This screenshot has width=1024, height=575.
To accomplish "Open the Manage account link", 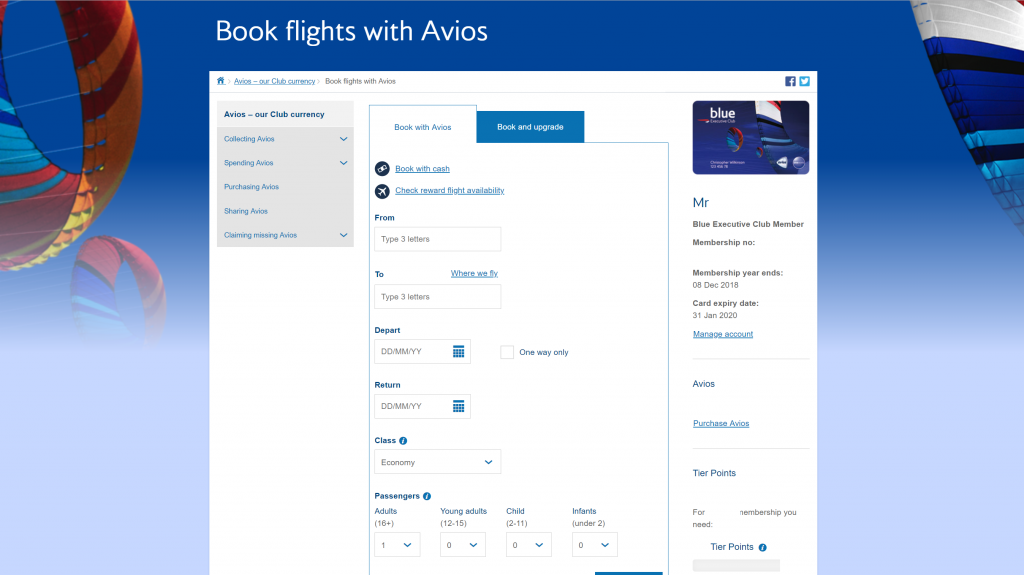I will (x=723, y=335).
